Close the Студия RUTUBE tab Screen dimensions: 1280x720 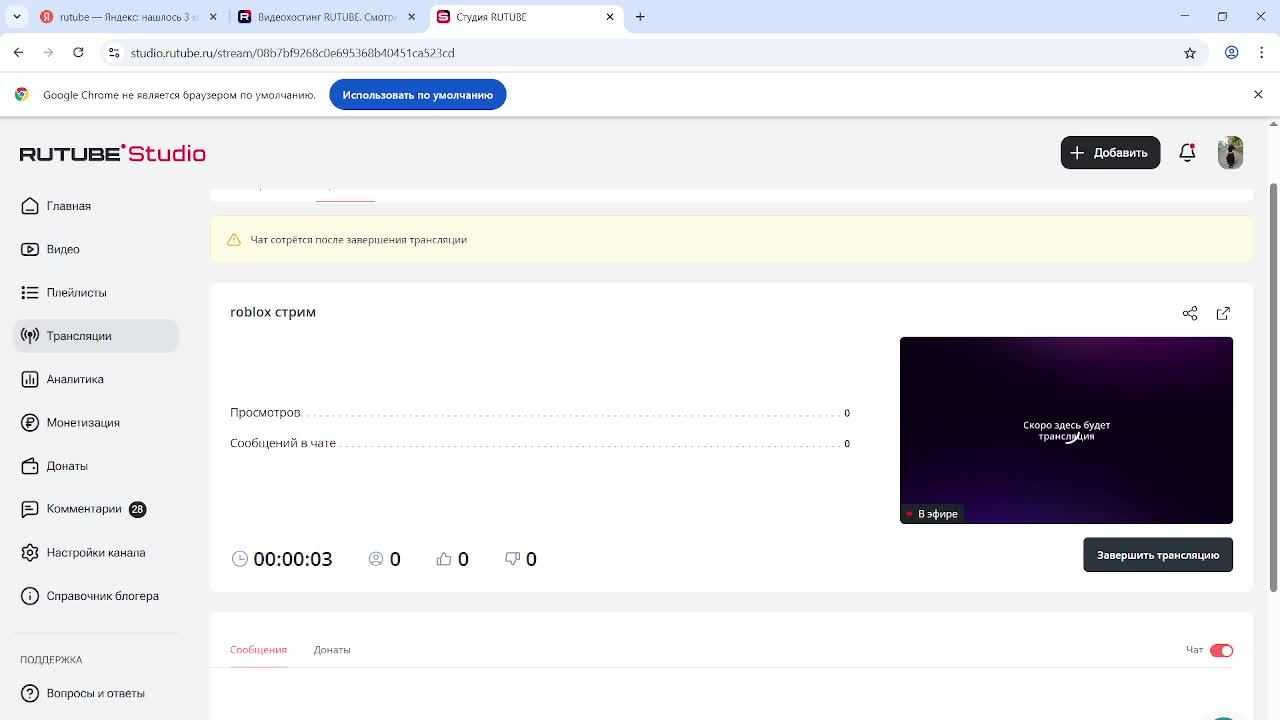610,17
